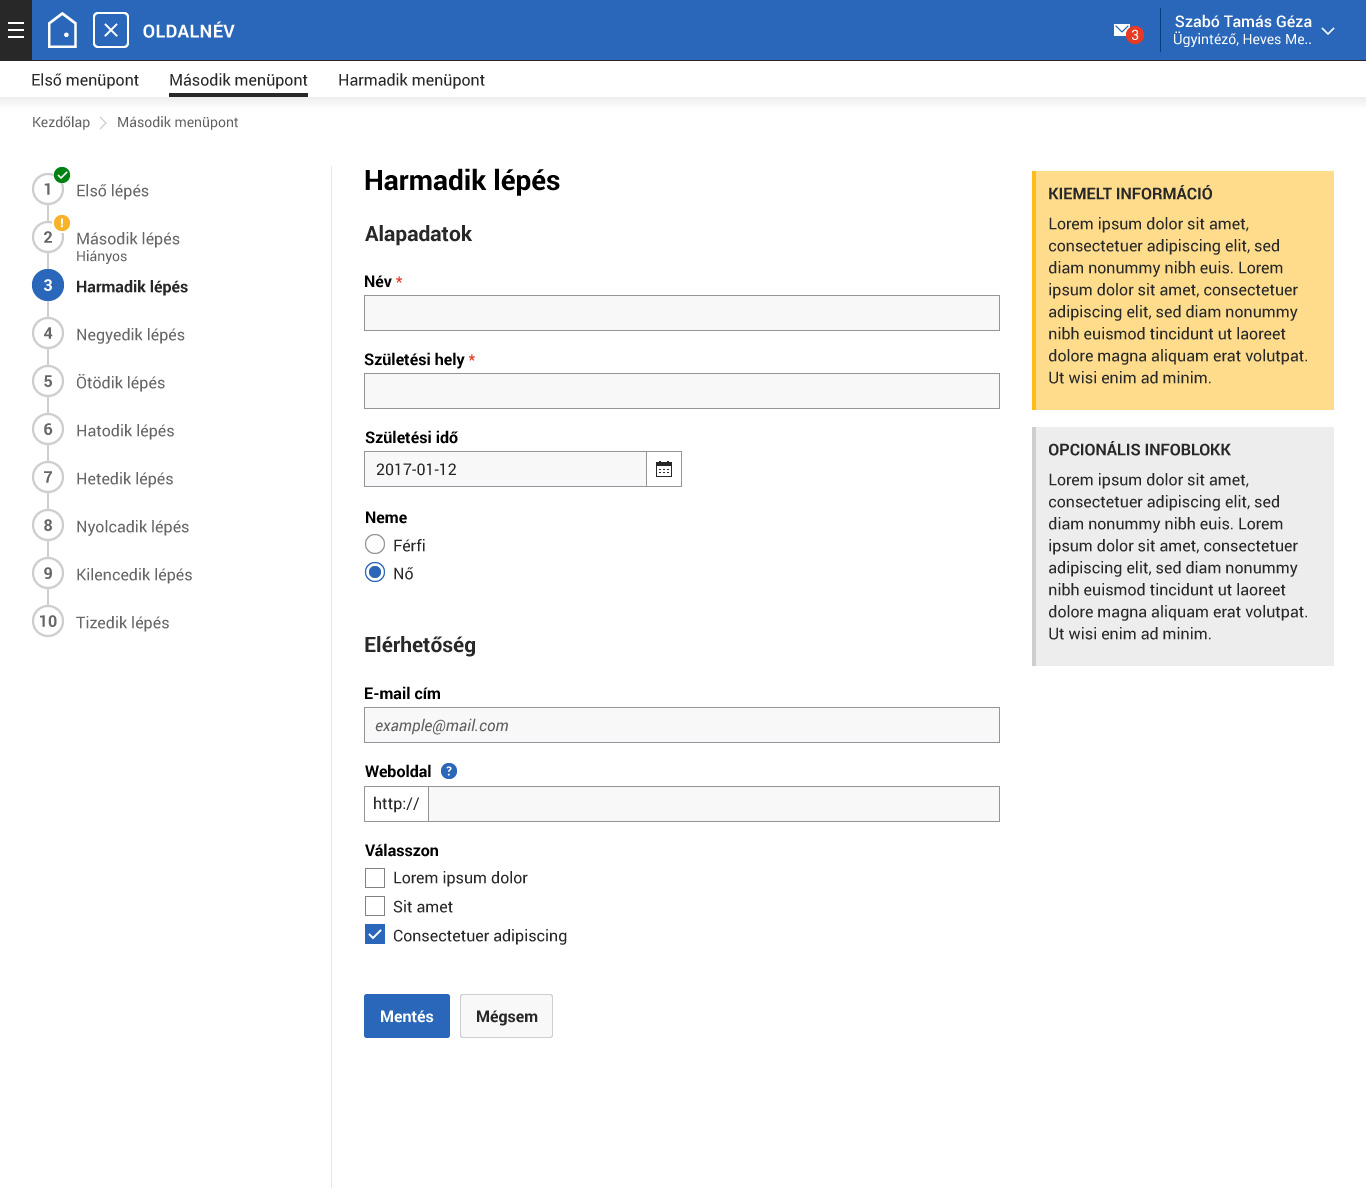Screen dimensions: 1366x1188
Task: Click the KIEMELT INFORMÁCIÓ heading
Action: (1130, 194)
